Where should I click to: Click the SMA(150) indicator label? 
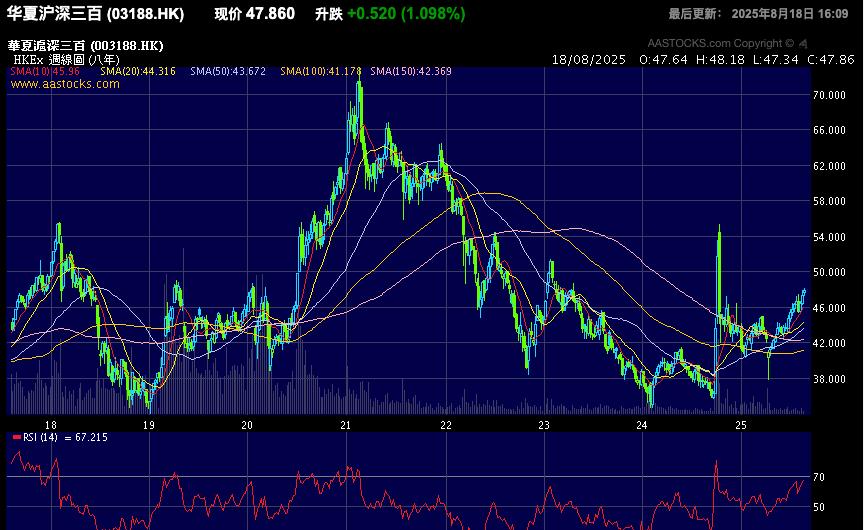tap(411, 72)
